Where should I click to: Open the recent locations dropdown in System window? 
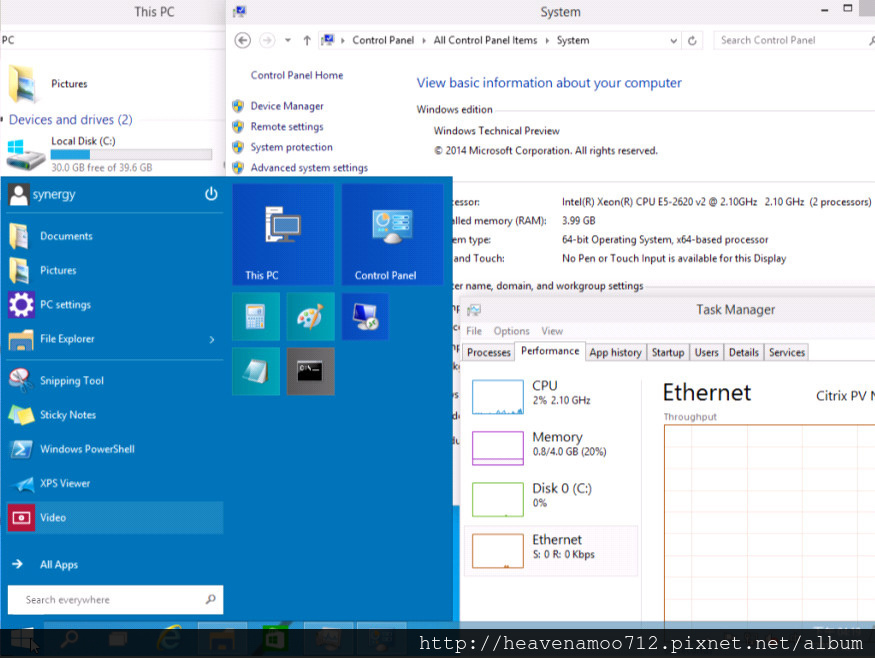click(287, 40)
